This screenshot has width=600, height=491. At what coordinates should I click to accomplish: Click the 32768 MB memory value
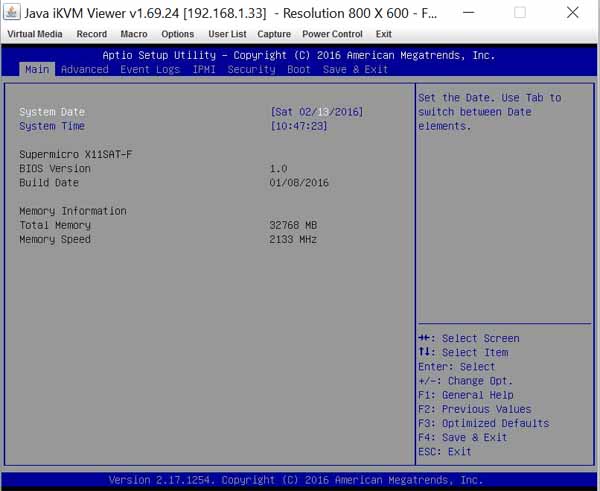click(293, 225)
